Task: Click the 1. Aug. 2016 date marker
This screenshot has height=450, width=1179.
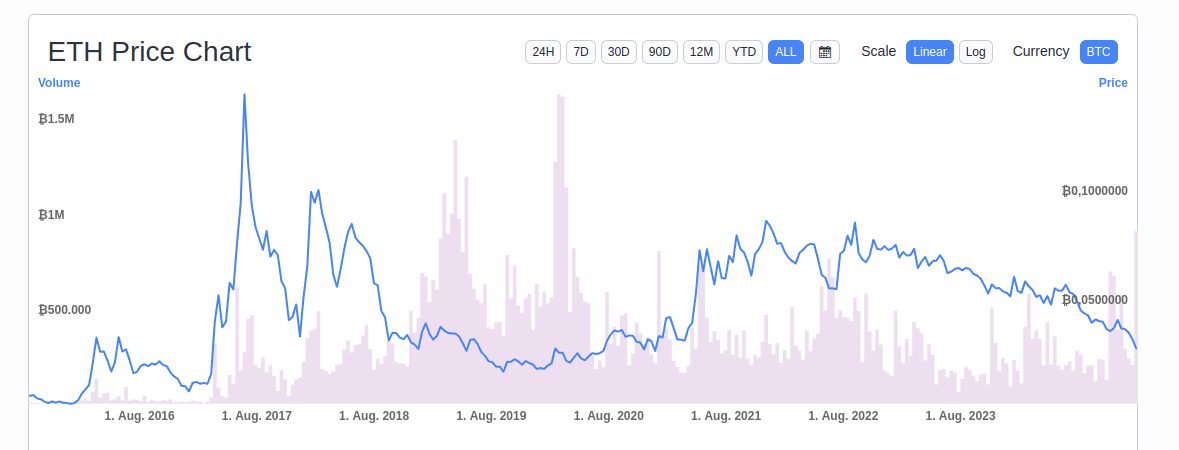Action: click(x=140, y=416)
